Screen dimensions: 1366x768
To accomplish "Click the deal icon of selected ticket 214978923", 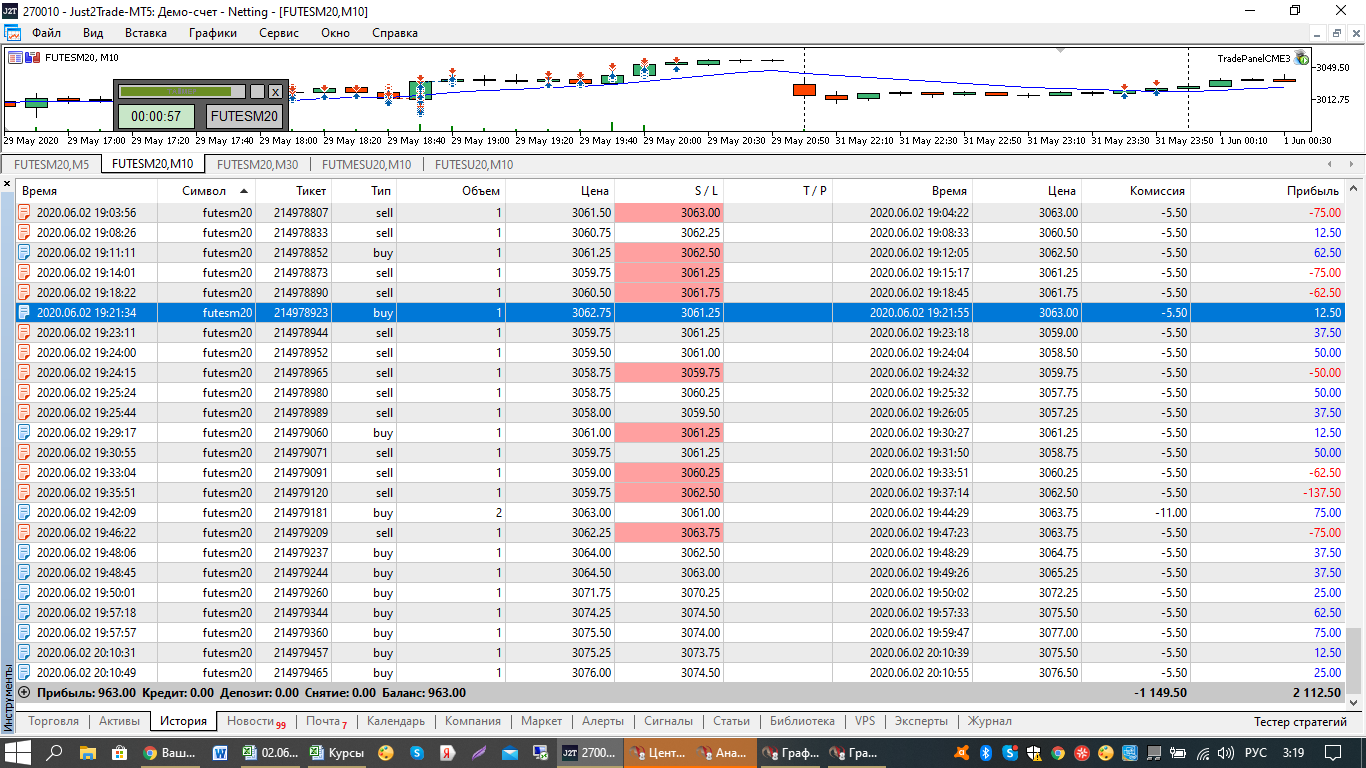I will pos(25,312).
